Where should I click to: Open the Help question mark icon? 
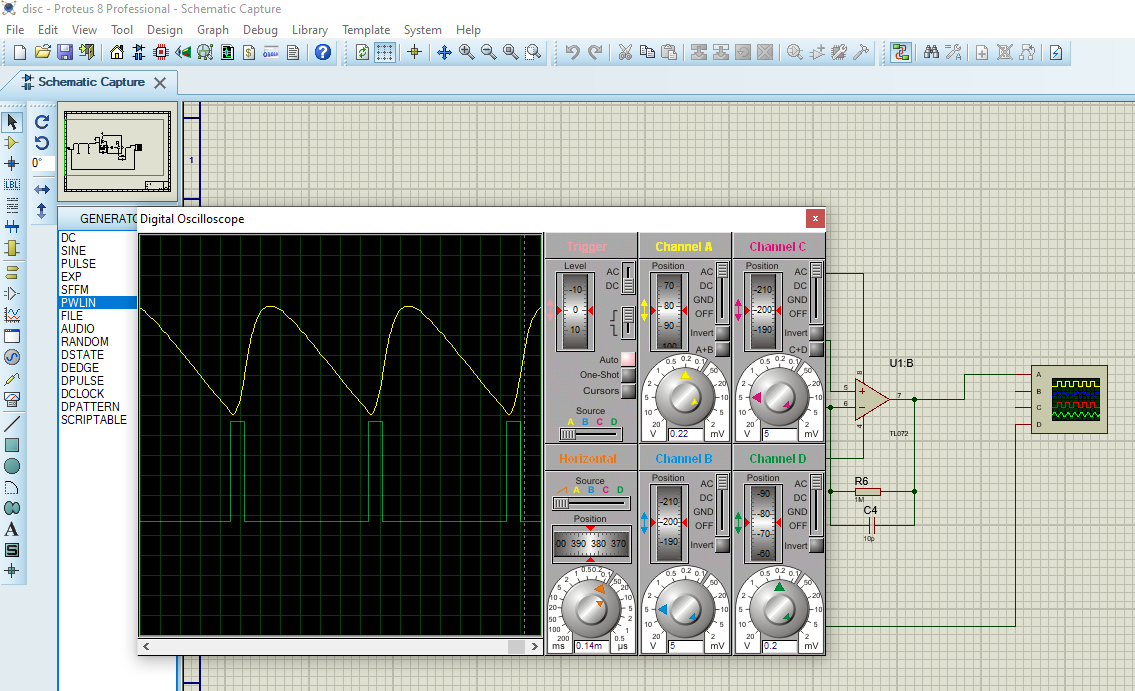coord(322,52)
